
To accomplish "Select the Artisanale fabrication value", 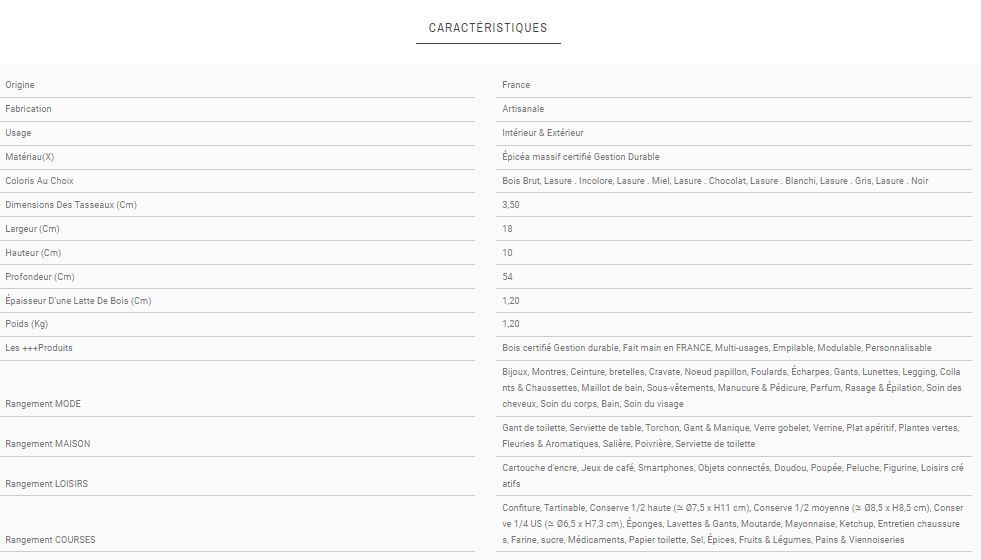I will pos(523,109).
